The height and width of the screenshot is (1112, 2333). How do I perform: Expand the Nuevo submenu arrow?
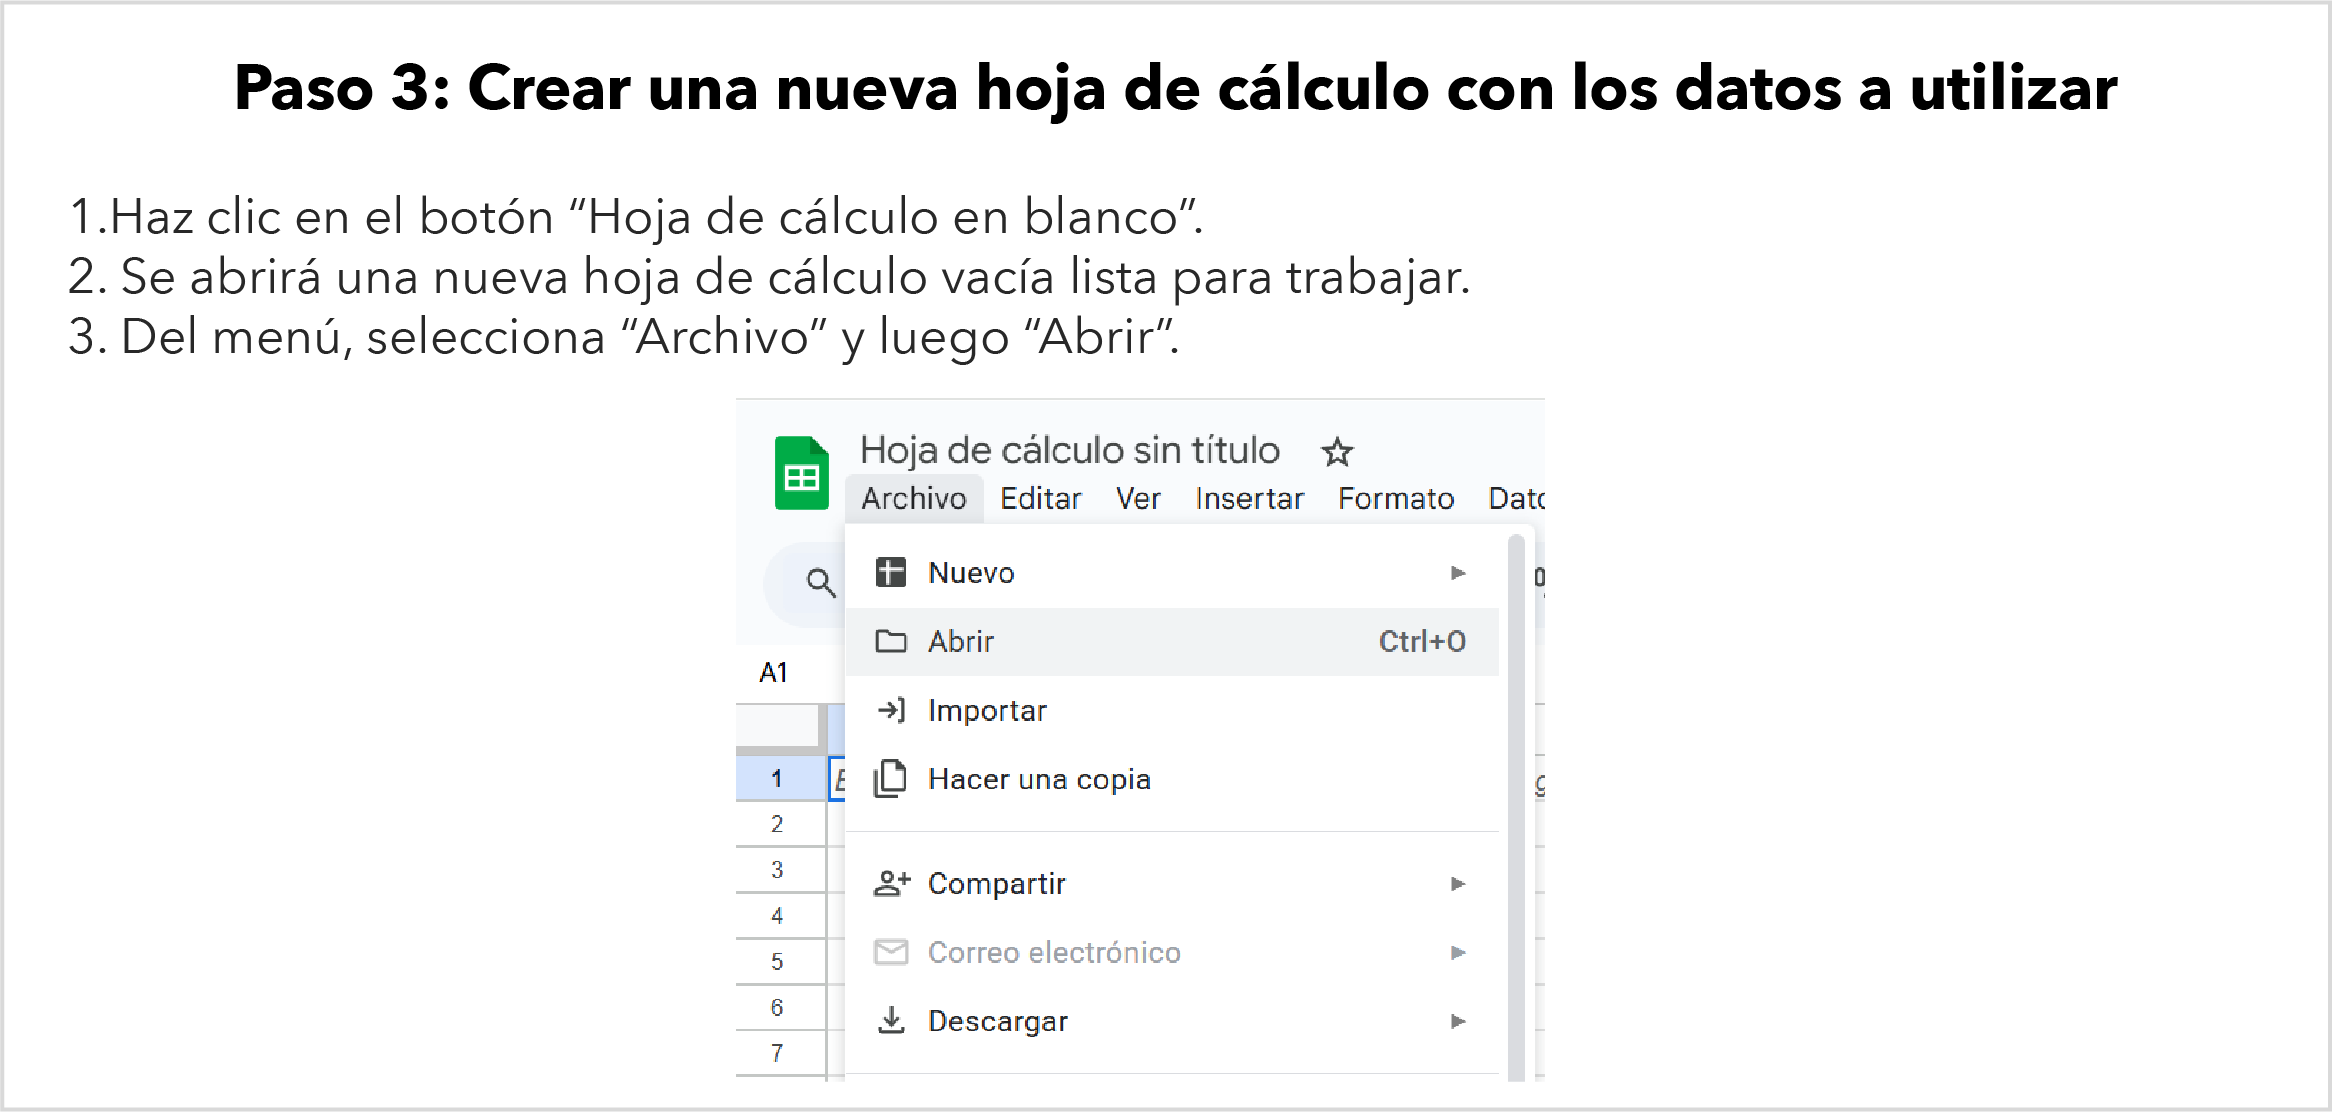[x=1458, y=573]
